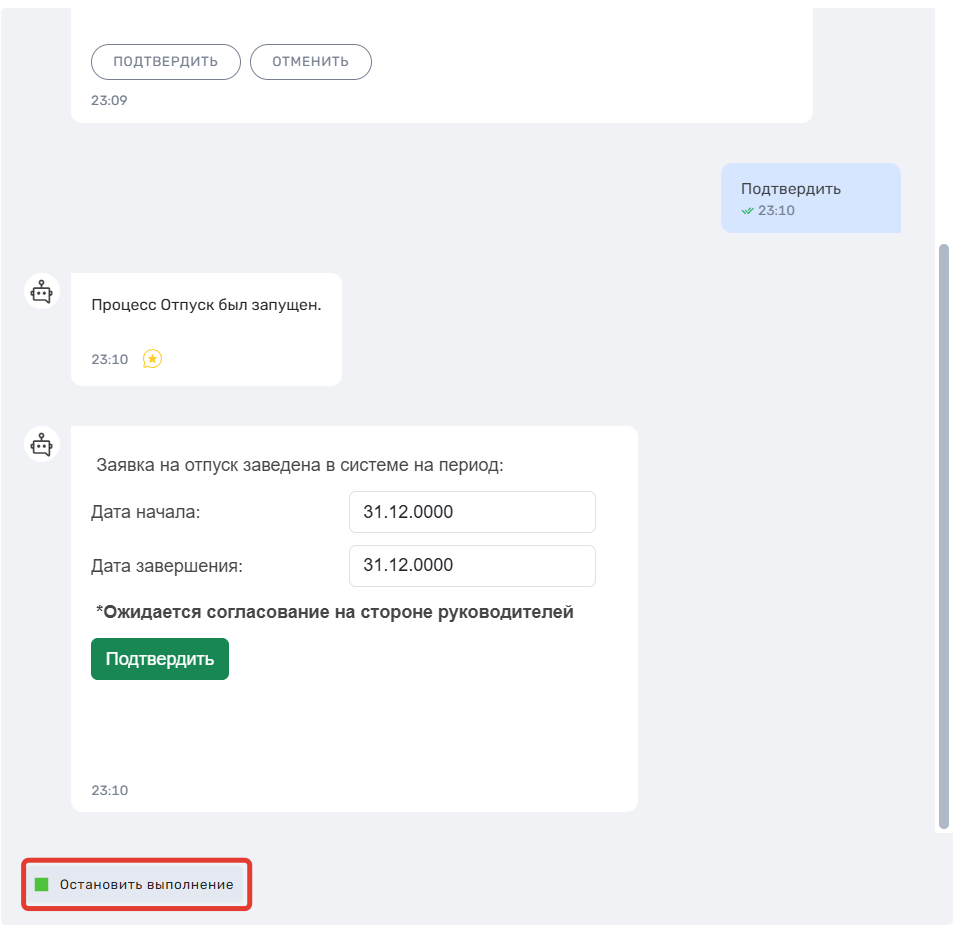Click the ОТМЕНИТЬ button
Screen dimensions: 967x931
[x=310, y=62]
